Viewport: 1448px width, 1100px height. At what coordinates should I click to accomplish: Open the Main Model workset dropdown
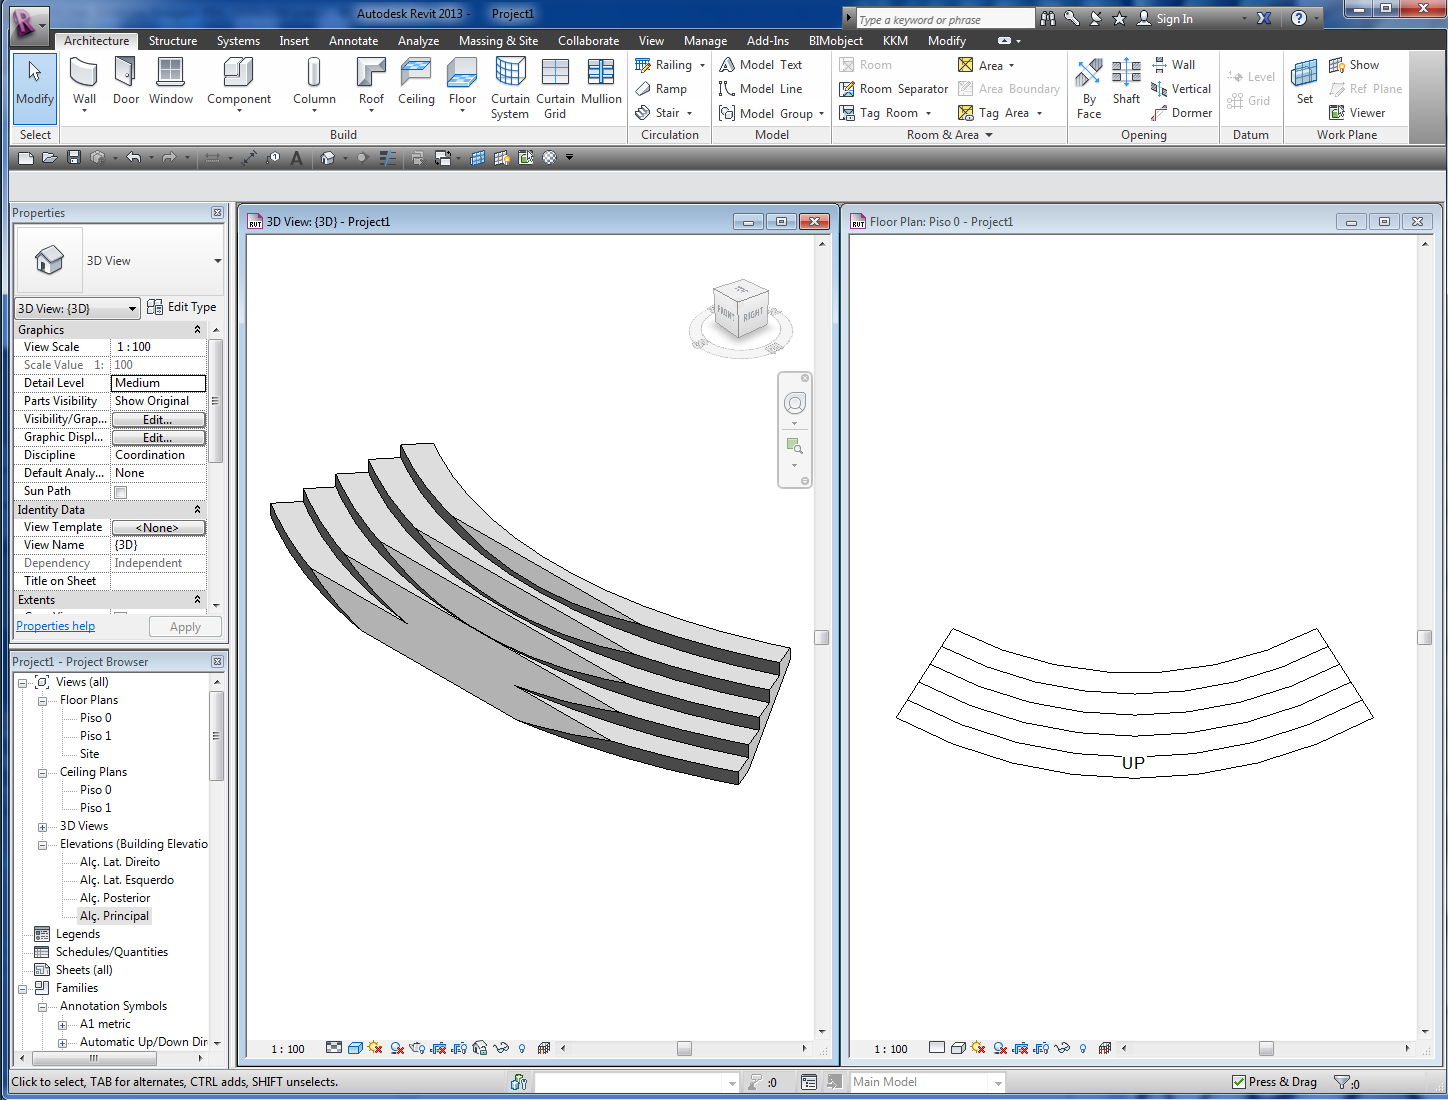click(x=997, y=1083)
